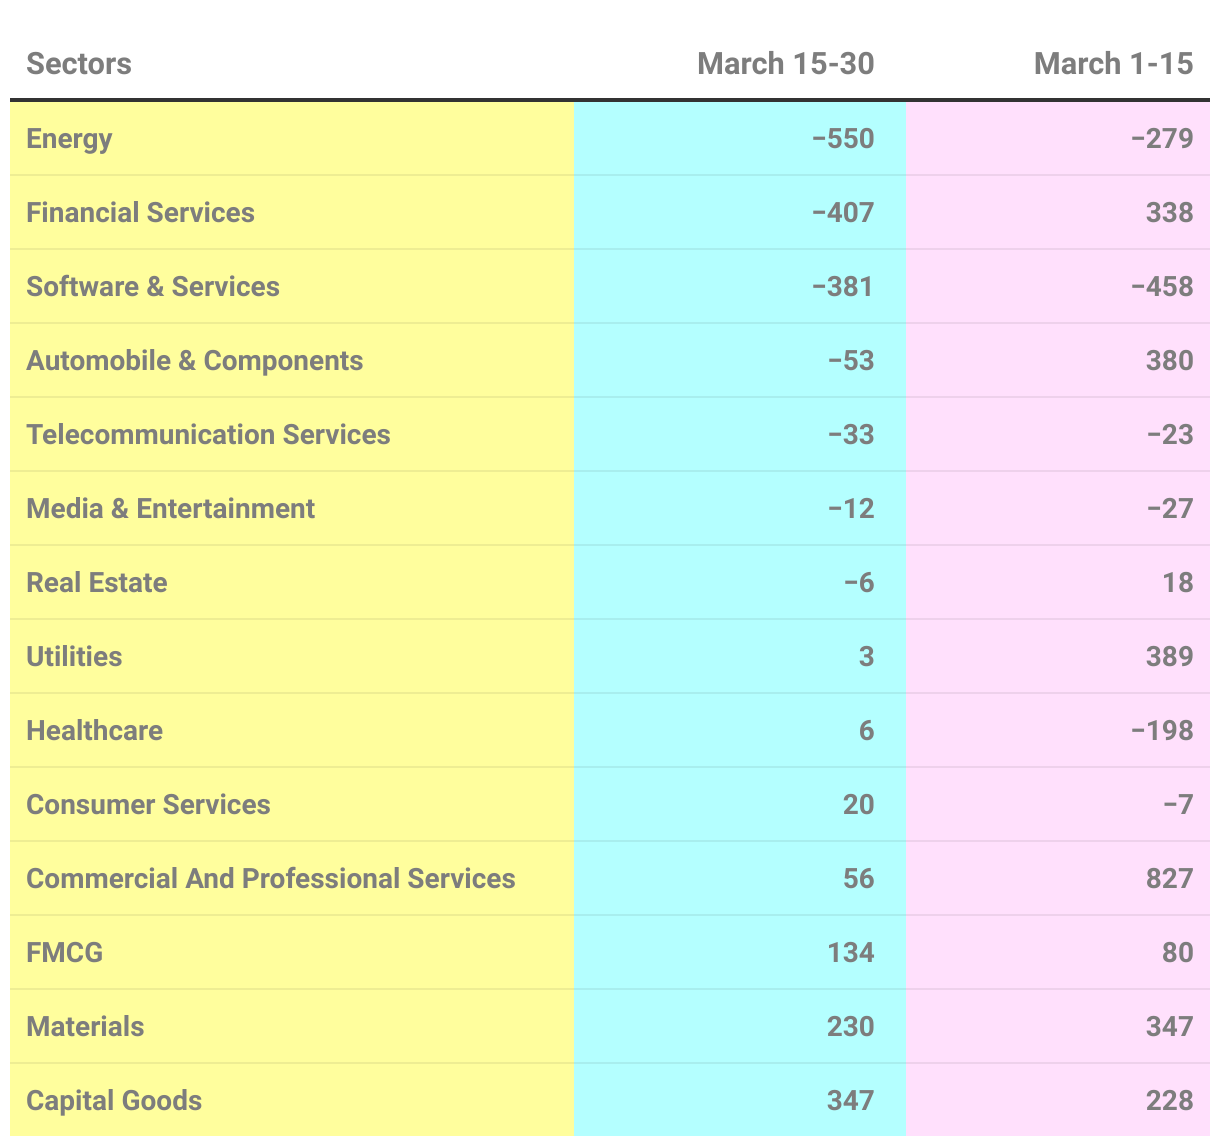
Task: Select the Telecommunication Services label
Action: 208,434
